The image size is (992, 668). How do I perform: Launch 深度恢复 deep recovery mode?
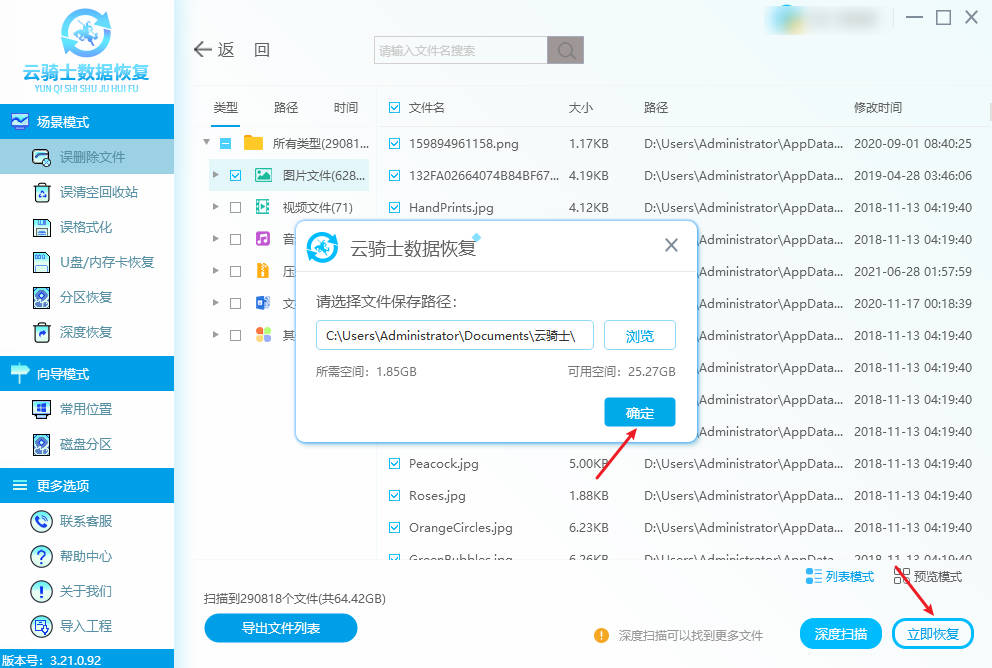(x=42, y=332)
